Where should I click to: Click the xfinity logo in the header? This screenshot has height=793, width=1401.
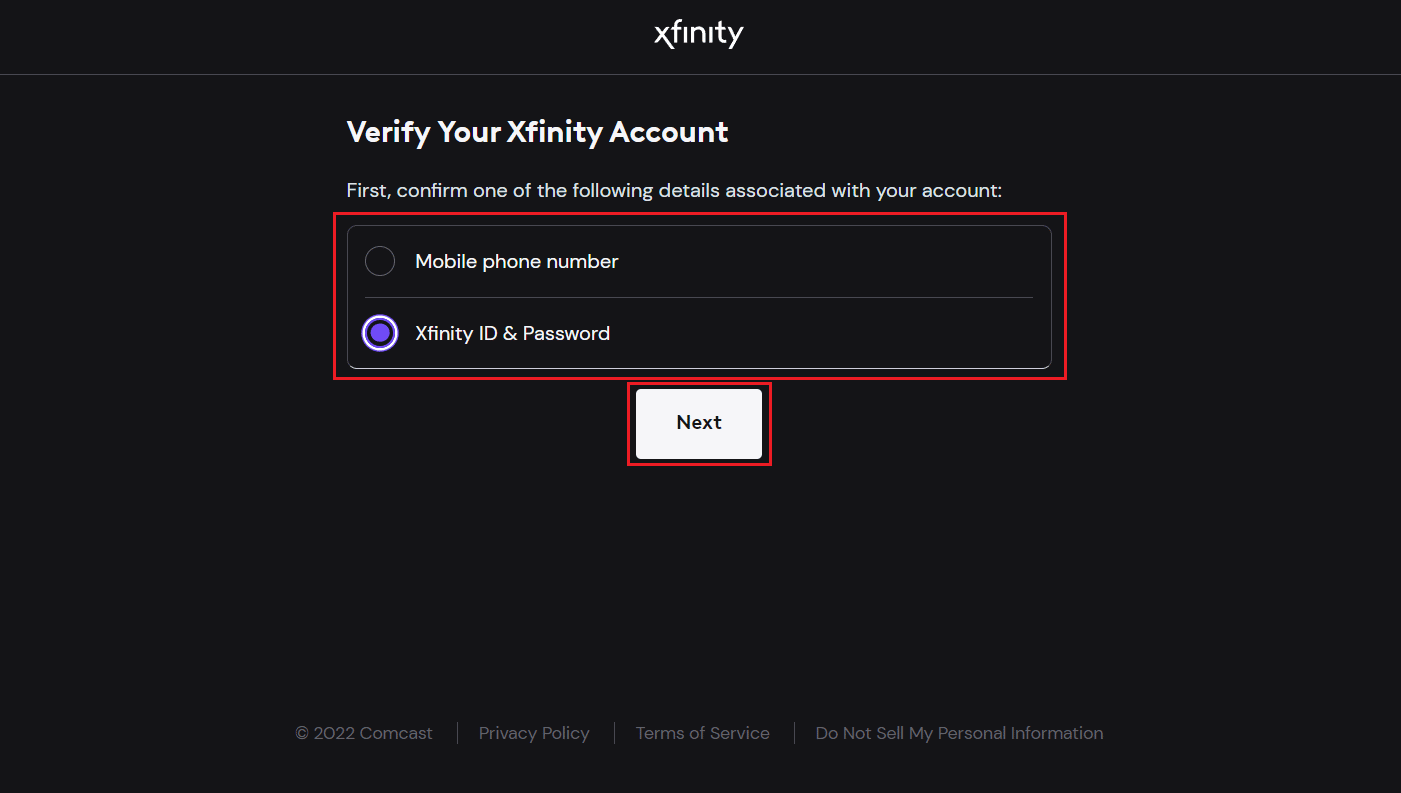click(699, 35)
